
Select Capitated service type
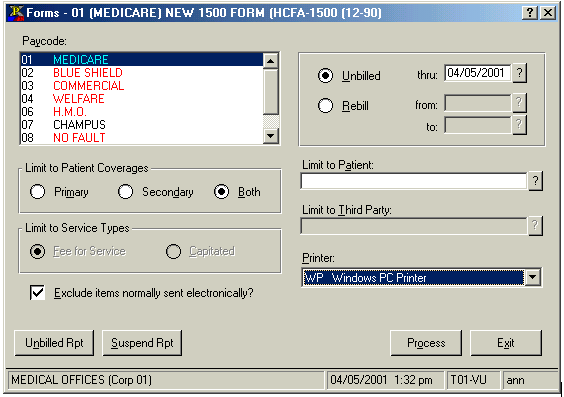(173, 251)
